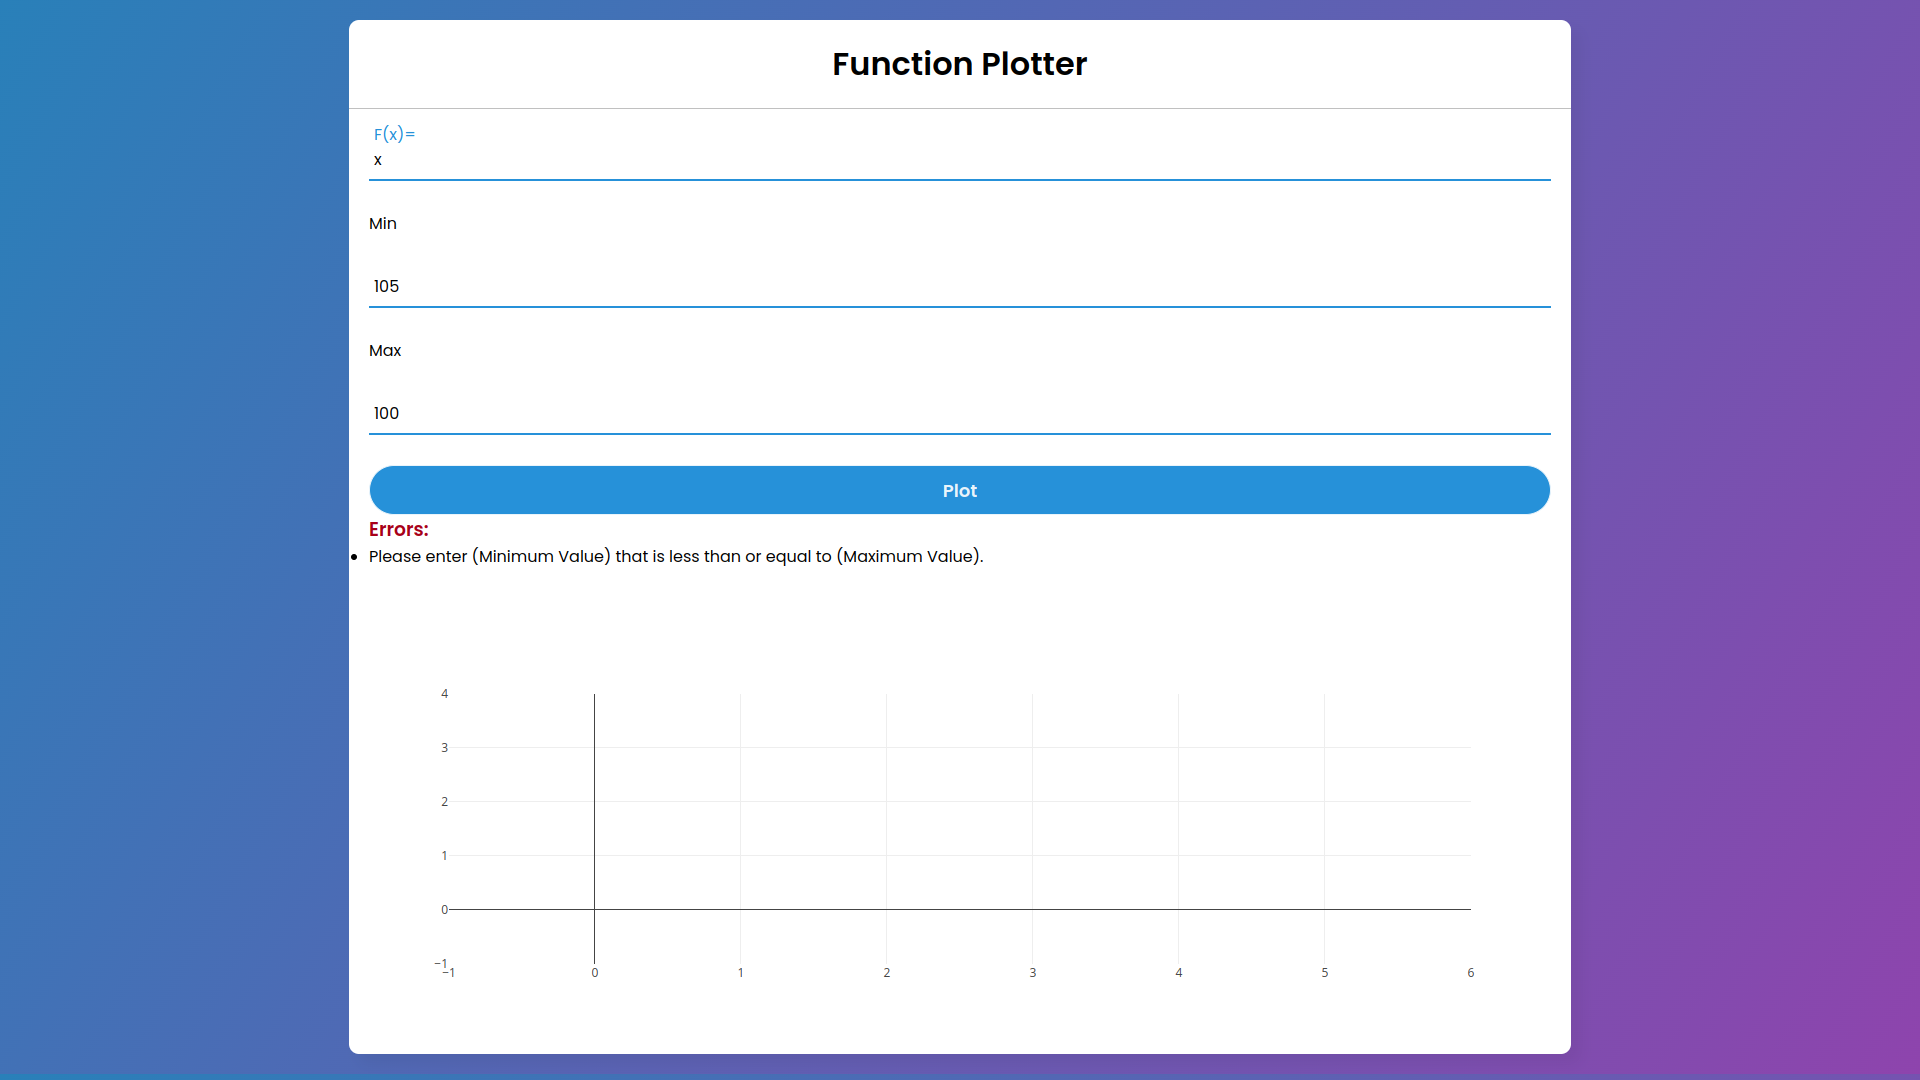Click x-axis tick label 5 on chart
The height and width of the screenshot is (1080, 1920).
click(1325, 973)
